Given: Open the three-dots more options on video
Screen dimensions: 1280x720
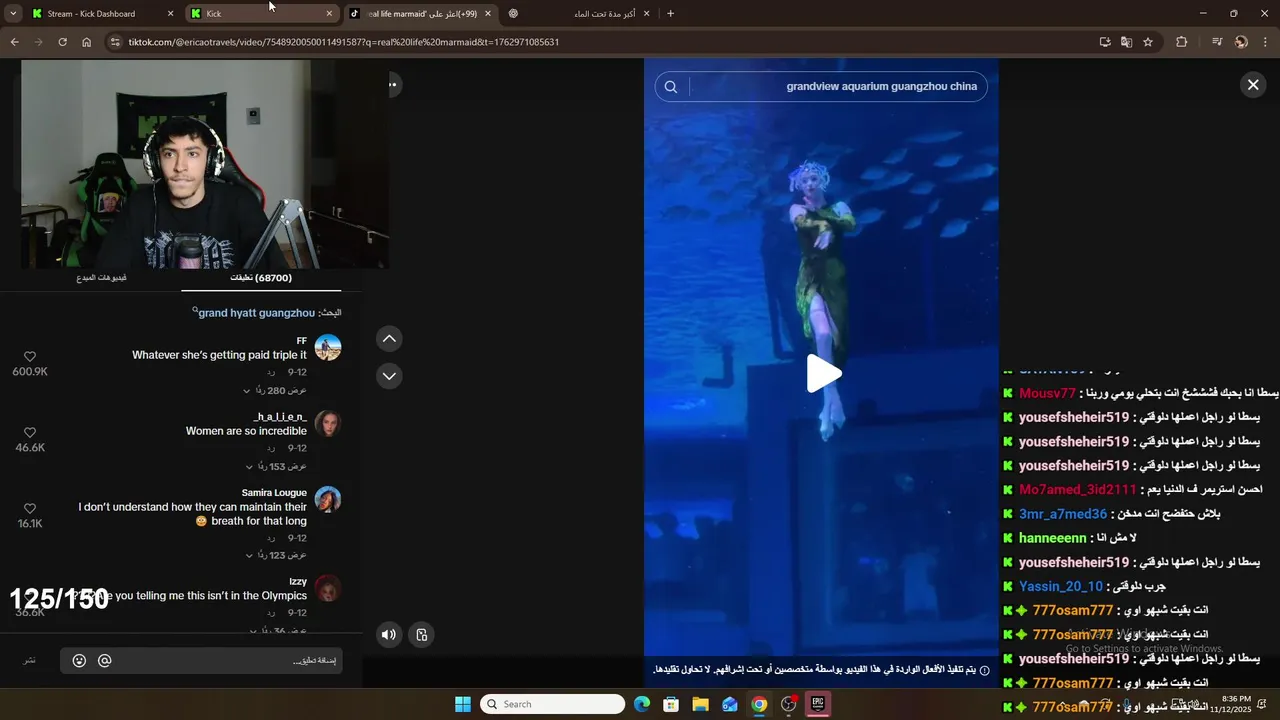Looking at the screenshot, I should pyautogui.click(x=392, y=85).
